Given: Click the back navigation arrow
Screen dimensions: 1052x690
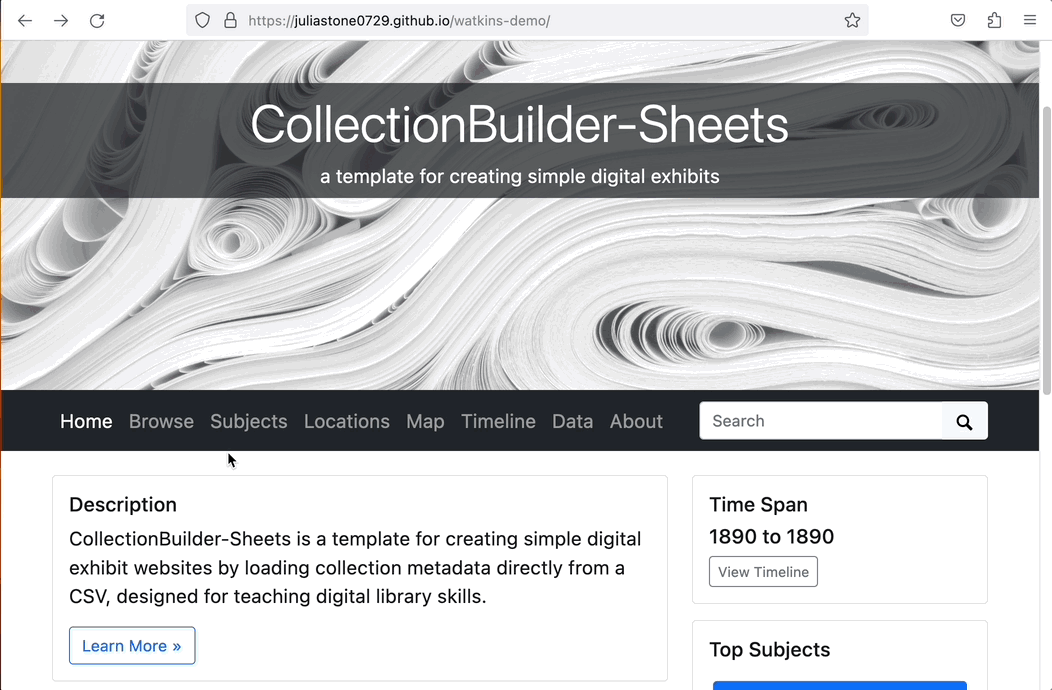Looking at the screenshot, I should [x=25, y=20].
